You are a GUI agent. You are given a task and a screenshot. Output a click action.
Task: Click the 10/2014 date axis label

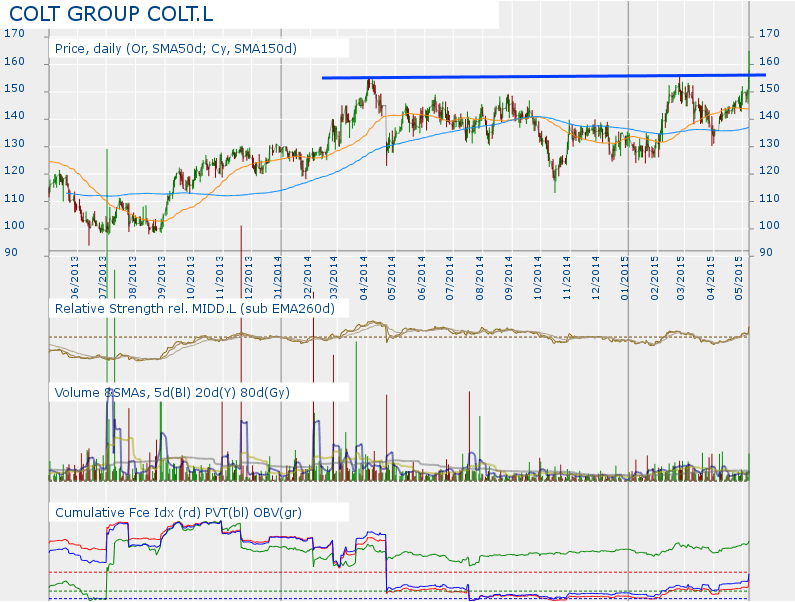pyautogui.click(x=537, y=278)
